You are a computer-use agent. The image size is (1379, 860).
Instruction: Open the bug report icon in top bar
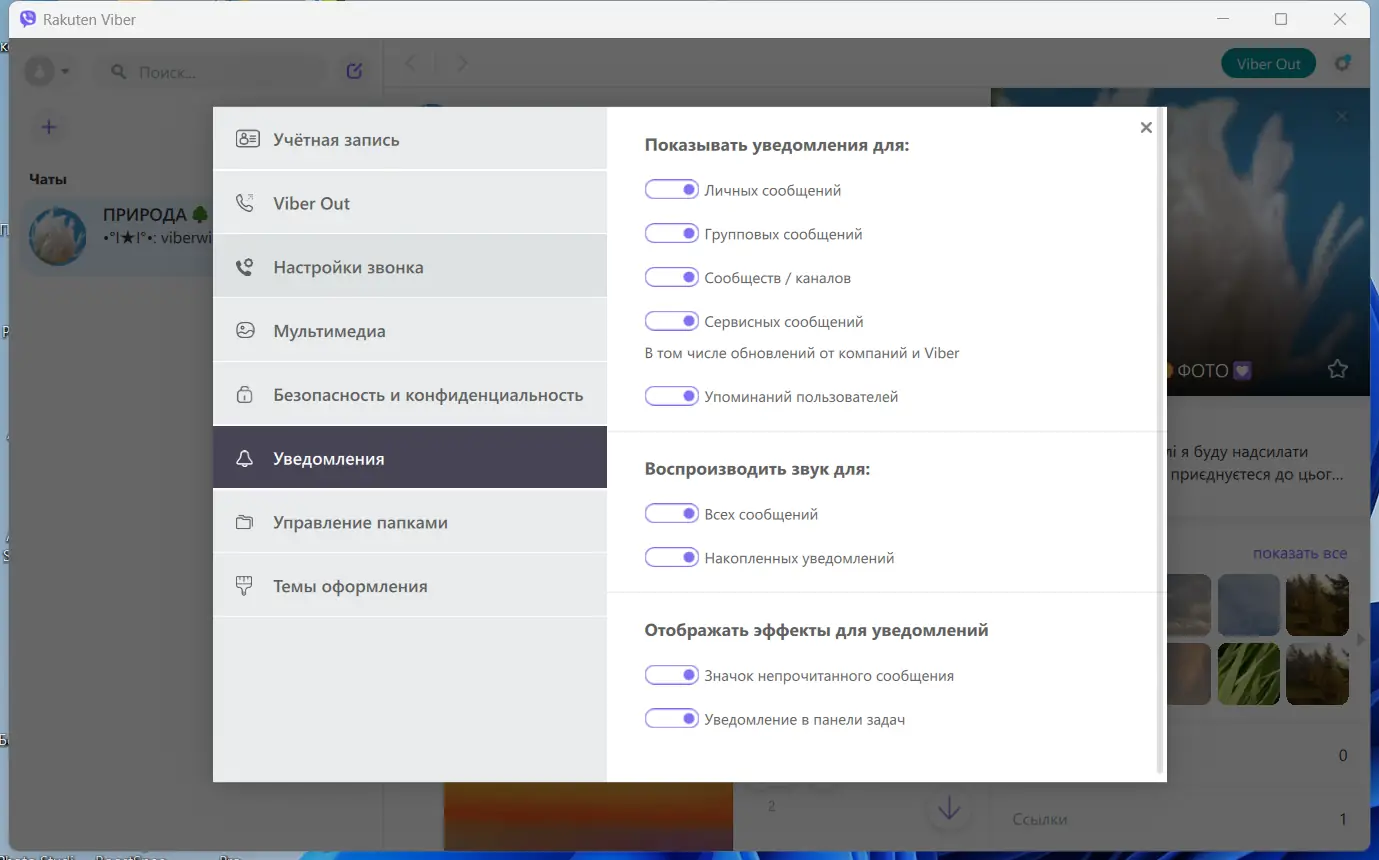tap(1343, 63)
